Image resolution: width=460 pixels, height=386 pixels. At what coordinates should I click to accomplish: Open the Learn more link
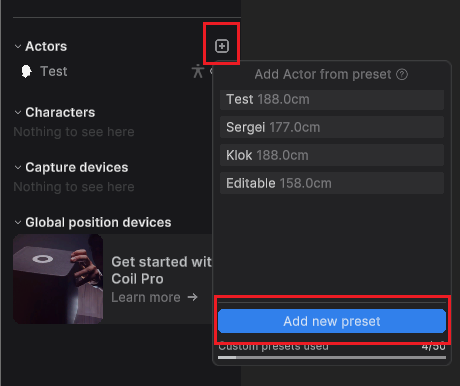[x=154, y=297]
